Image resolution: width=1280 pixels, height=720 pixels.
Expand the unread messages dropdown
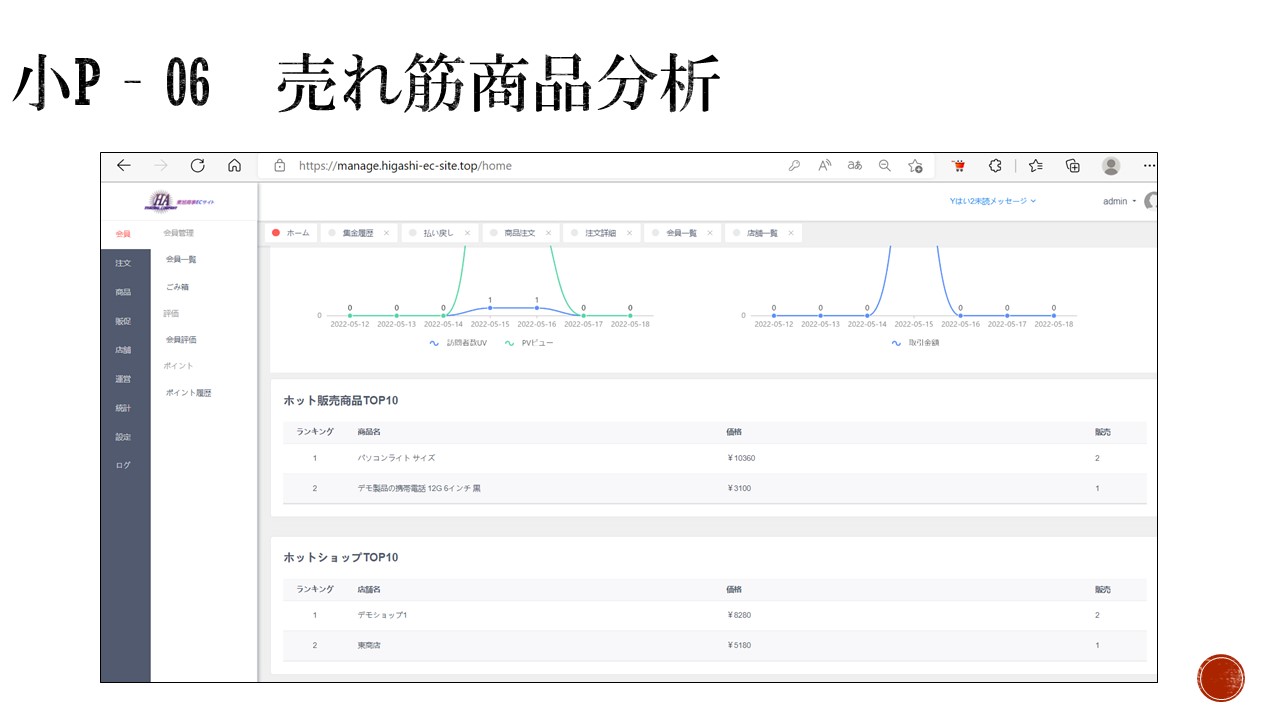993,201
